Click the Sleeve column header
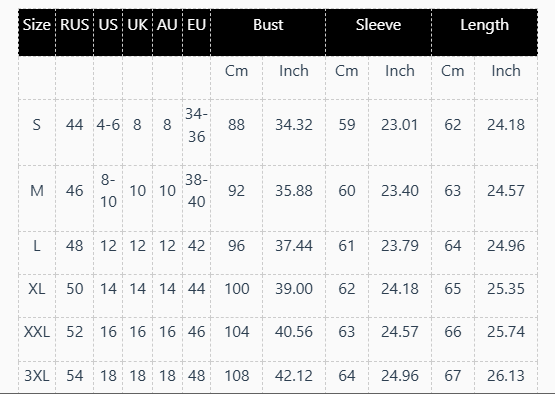Viewport: 555px width, 398px height. point(378,25)
